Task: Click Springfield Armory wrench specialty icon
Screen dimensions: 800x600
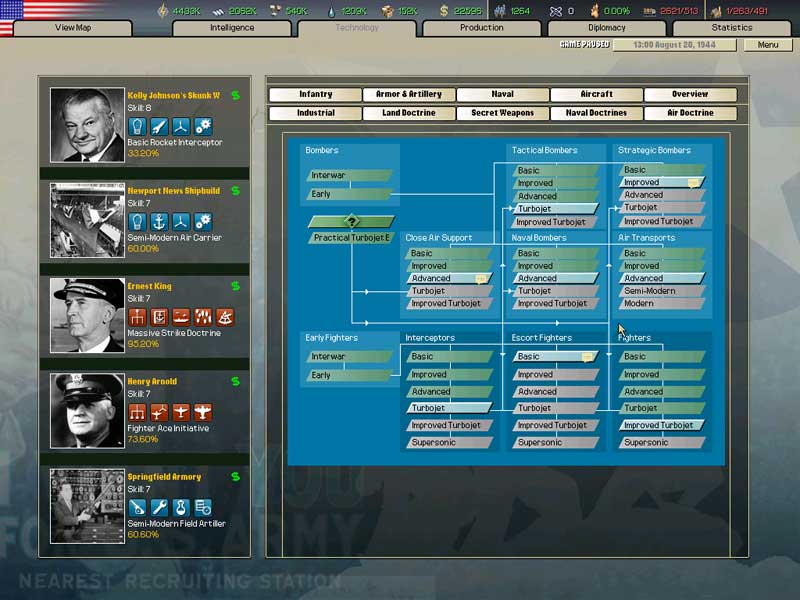Action: point(159,508)
